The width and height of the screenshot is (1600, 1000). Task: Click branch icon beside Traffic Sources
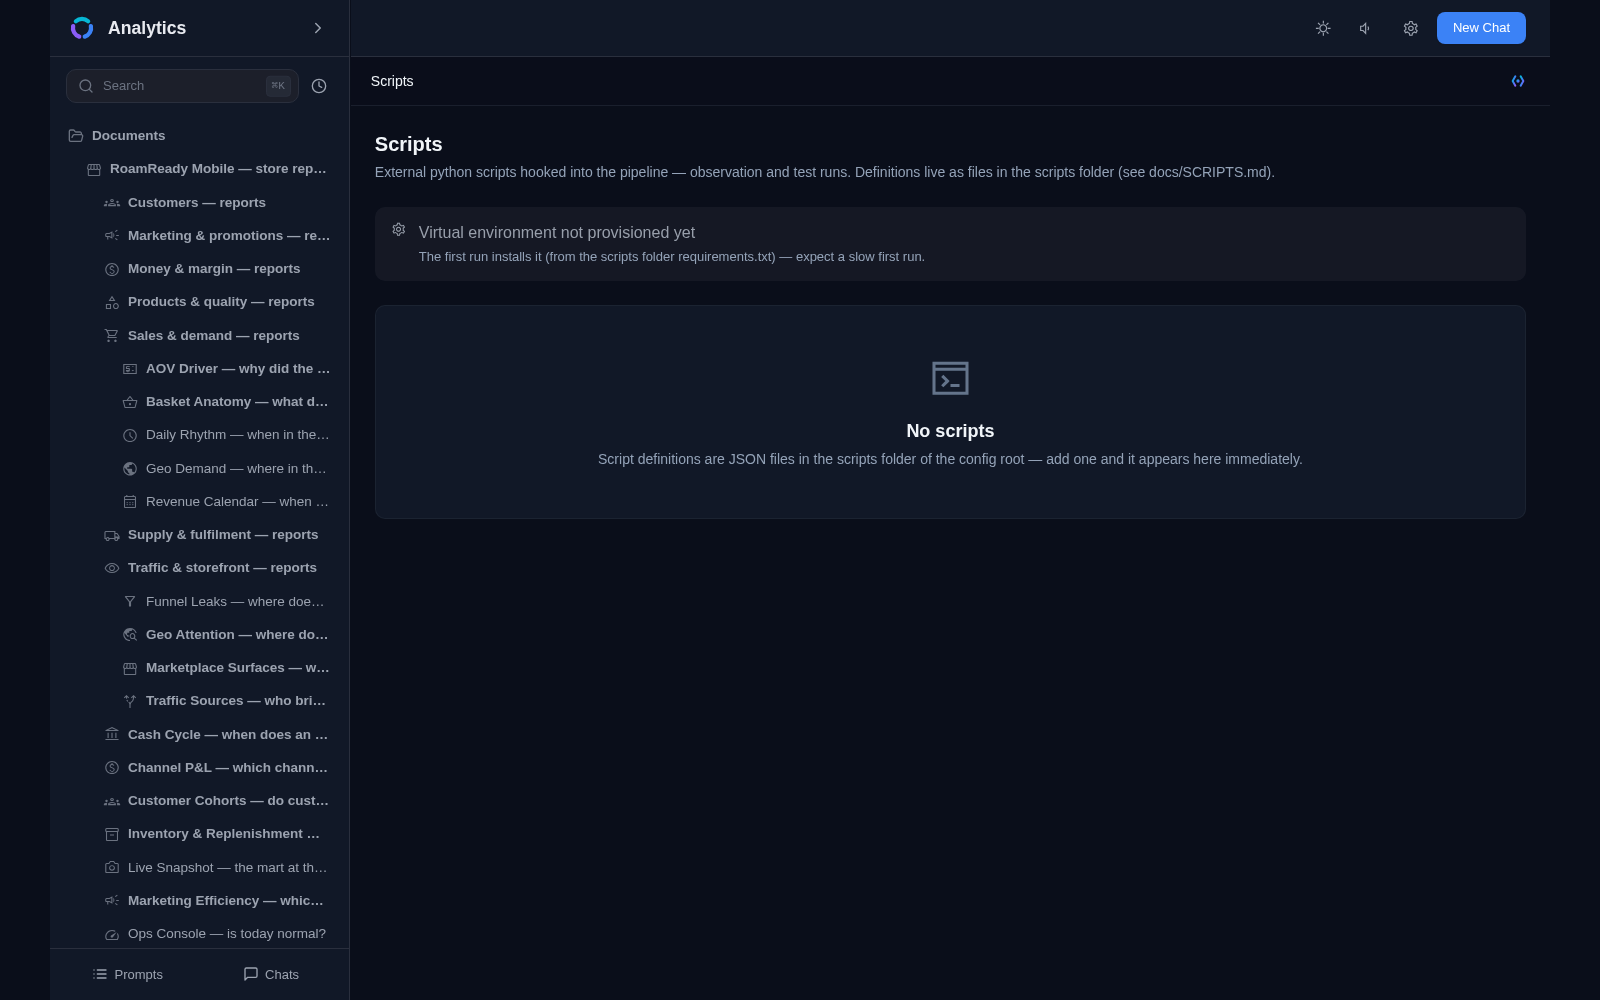coord(130,701)
